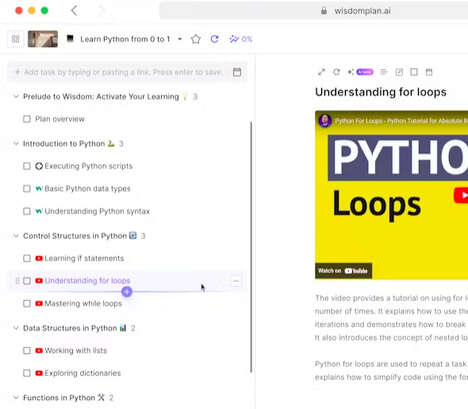Favorite the plan with the star icon
468x409 pixels.
196,39
